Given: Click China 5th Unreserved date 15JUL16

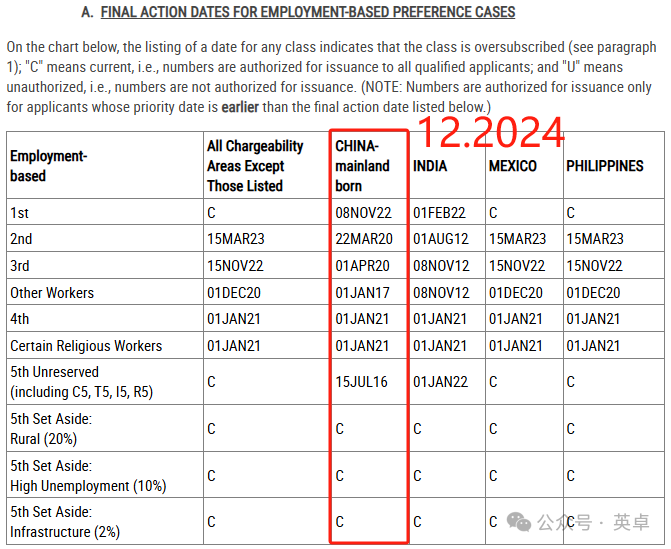Looking at the screenshot, I should coord(361,382).
